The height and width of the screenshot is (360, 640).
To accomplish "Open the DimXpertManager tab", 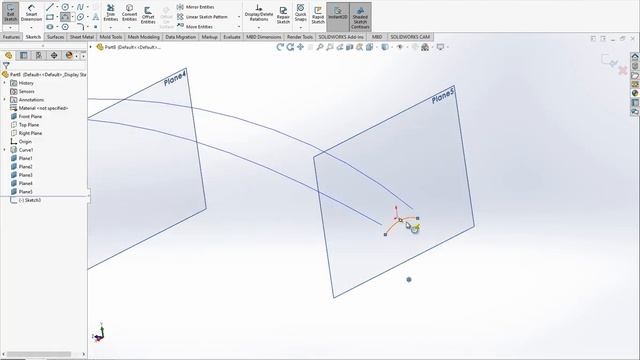I will coord(54,55).
